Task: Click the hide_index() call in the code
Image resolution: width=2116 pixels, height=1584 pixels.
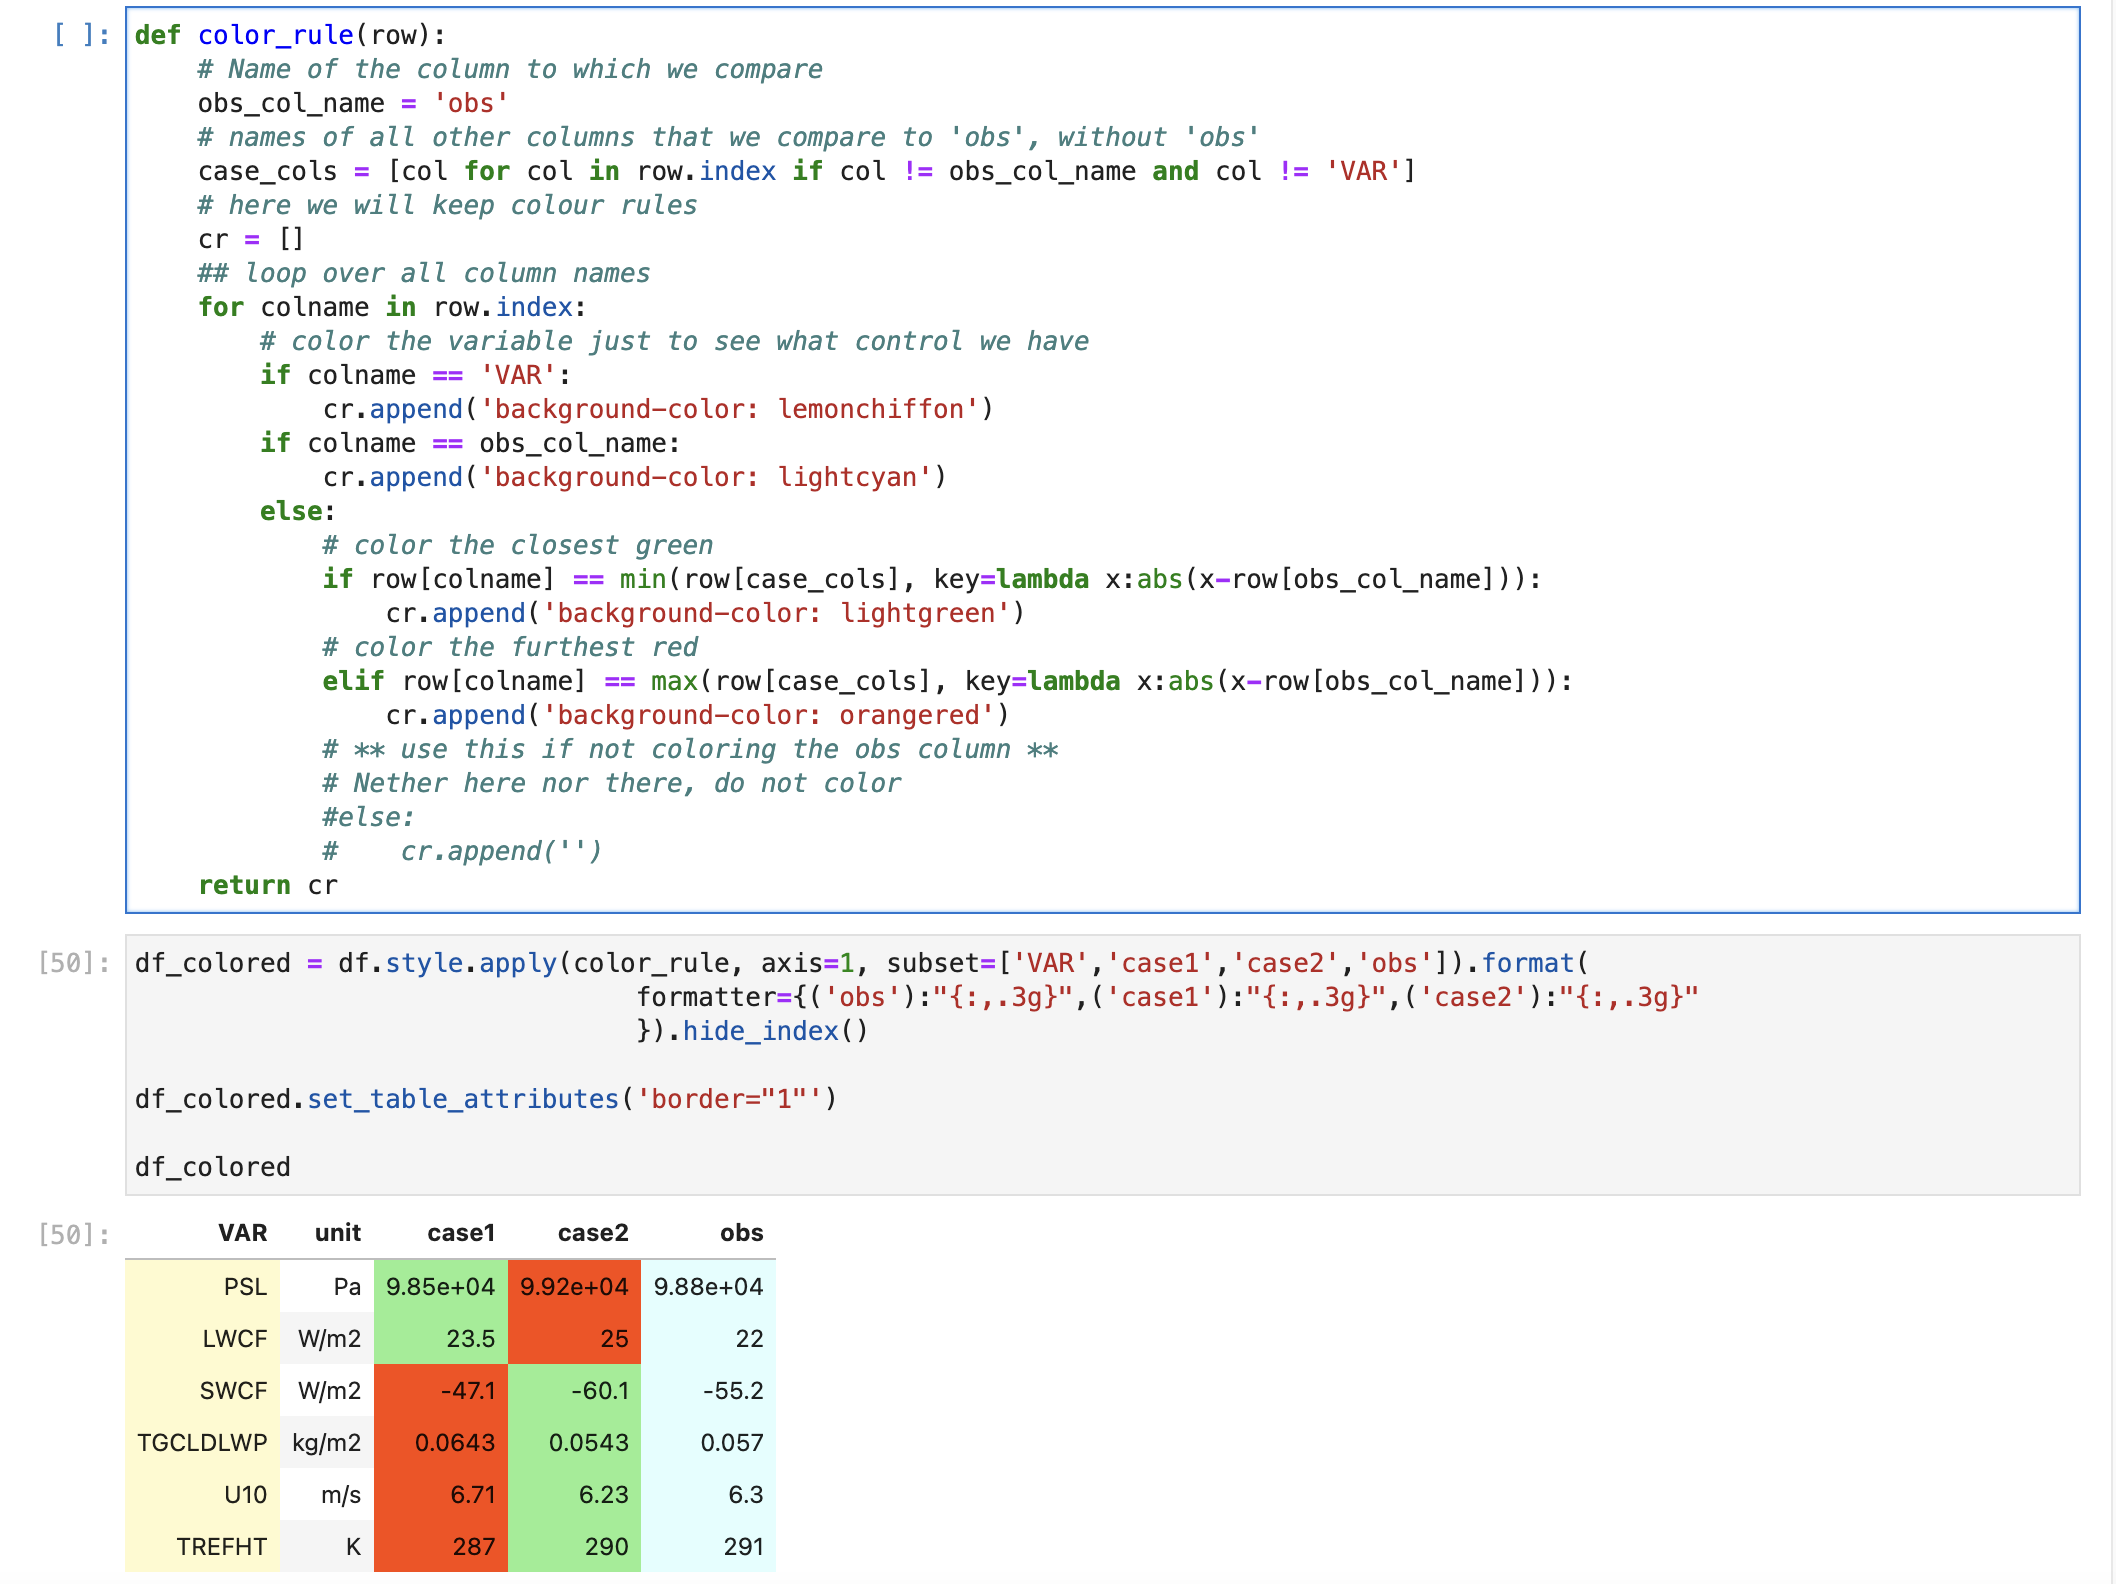Action: click(776, 1031)
